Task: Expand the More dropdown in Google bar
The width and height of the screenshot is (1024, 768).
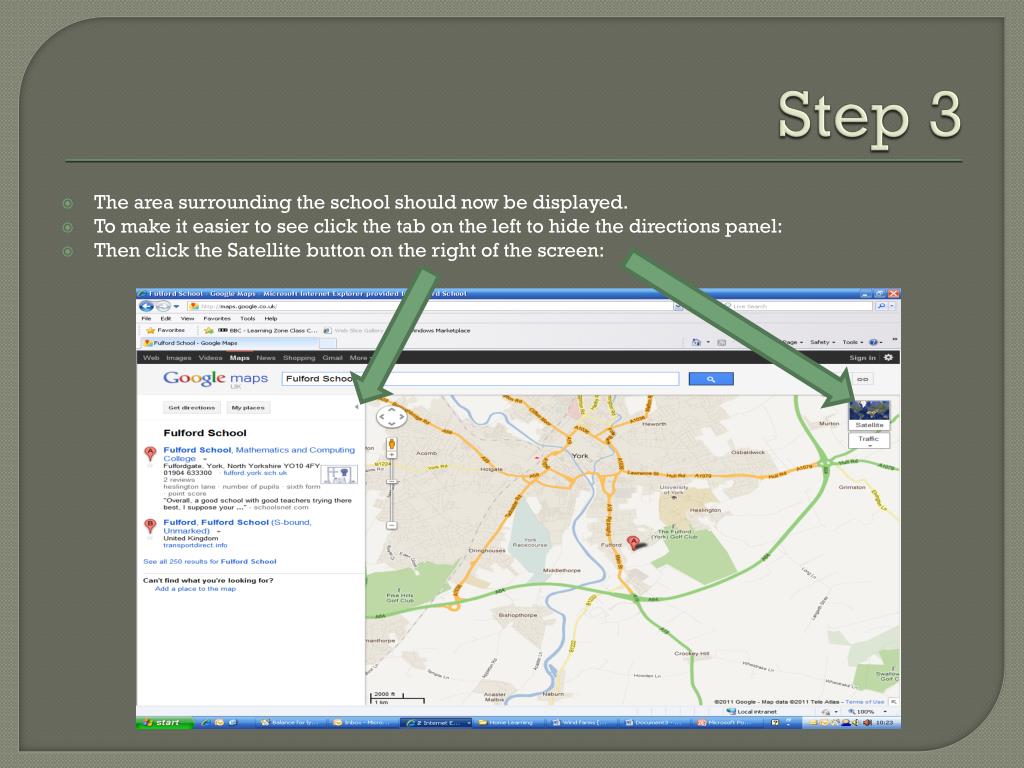Action: pyautogui.click(x=360, y=358)
